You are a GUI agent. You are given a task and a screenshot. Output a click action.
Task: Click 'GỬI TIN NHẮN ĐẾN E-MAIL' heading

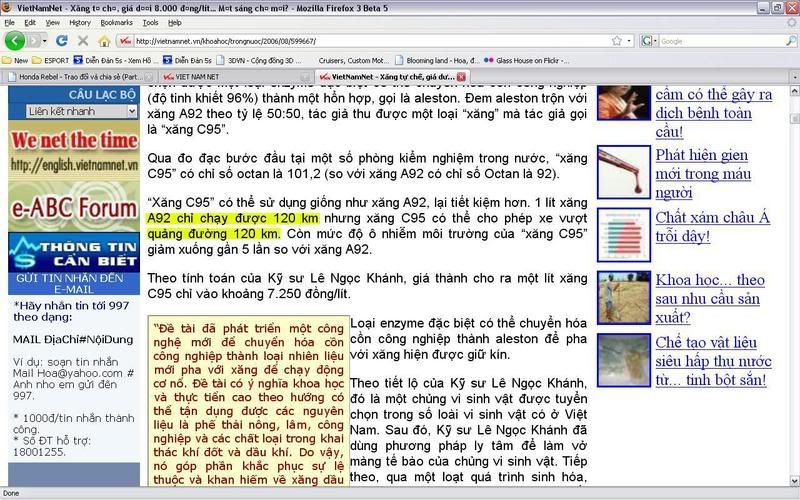[x=69, y=284]
